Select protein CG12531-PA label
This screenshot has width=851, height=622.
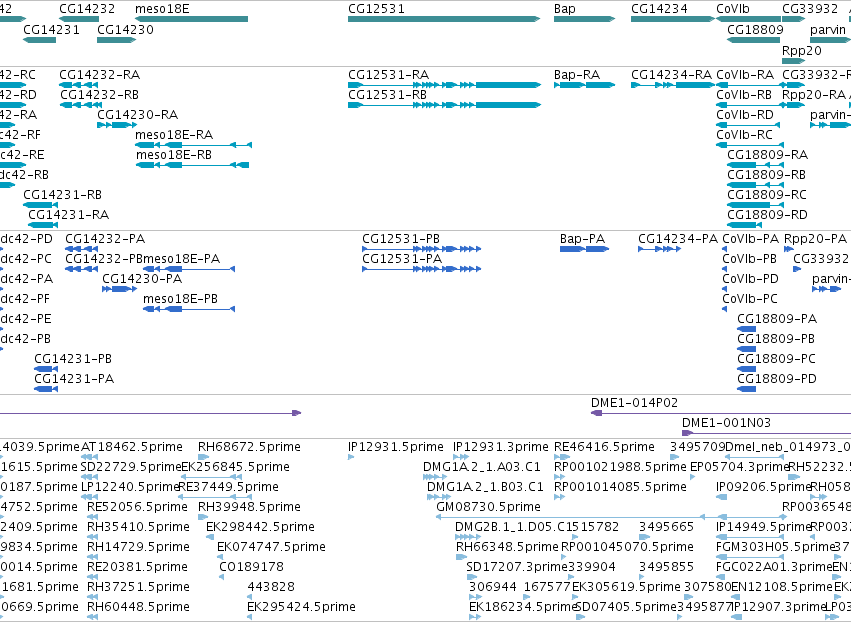[402, 259]
